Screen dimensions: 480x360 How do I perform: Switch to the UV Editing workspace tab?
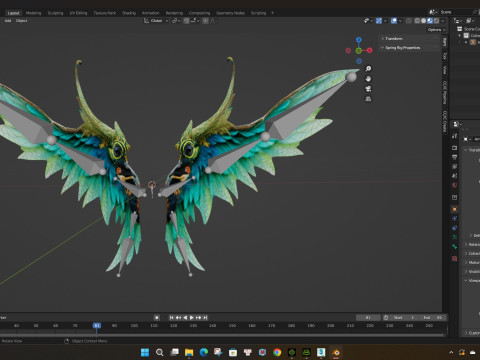point(78,13)
